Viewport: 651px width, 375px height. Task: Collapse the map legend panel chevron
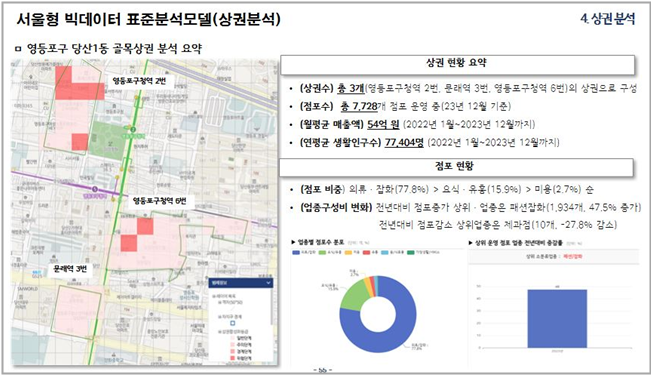268,283
